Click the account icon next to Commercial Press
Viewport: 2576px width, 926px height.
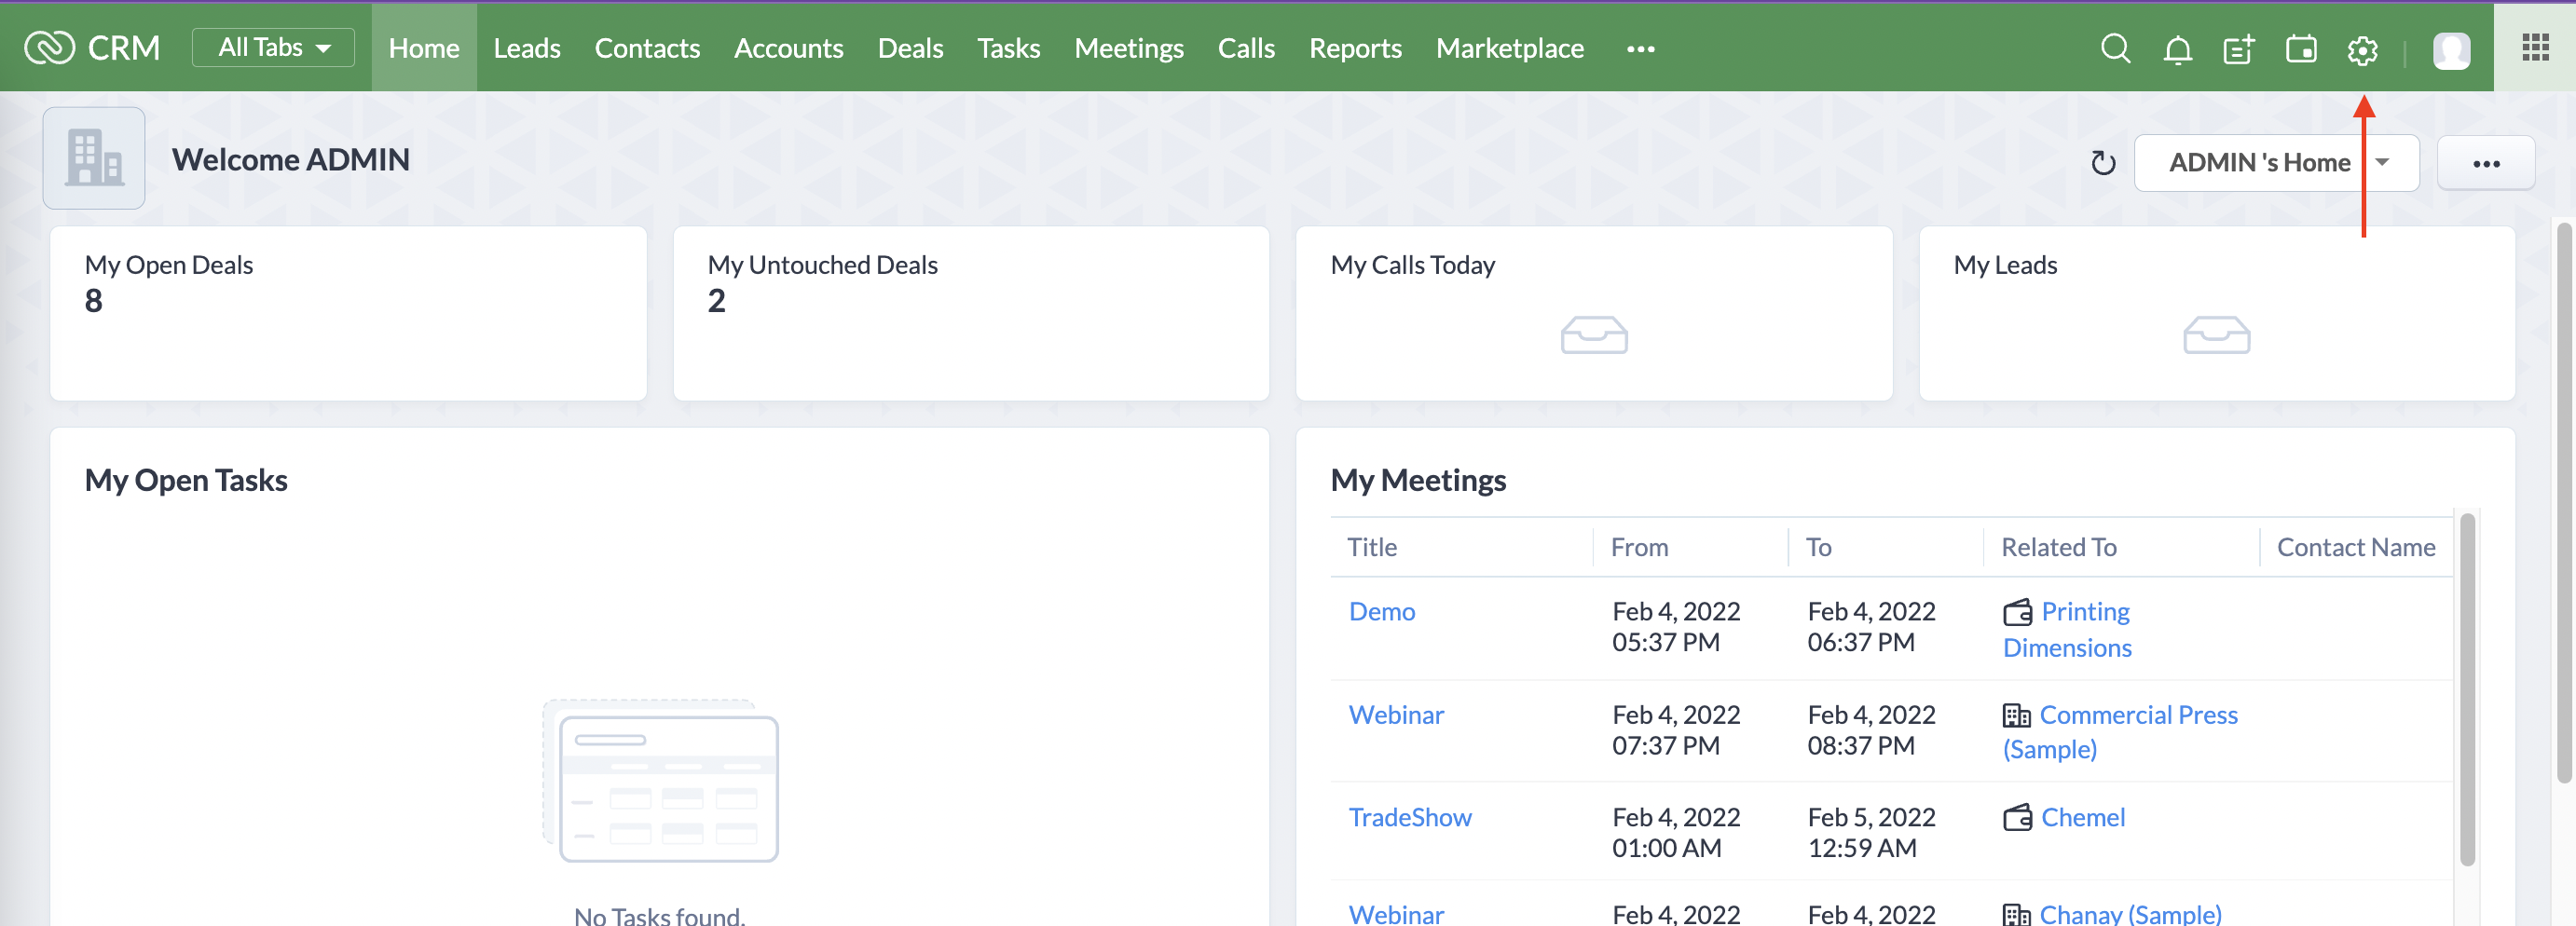(2016, 715)
